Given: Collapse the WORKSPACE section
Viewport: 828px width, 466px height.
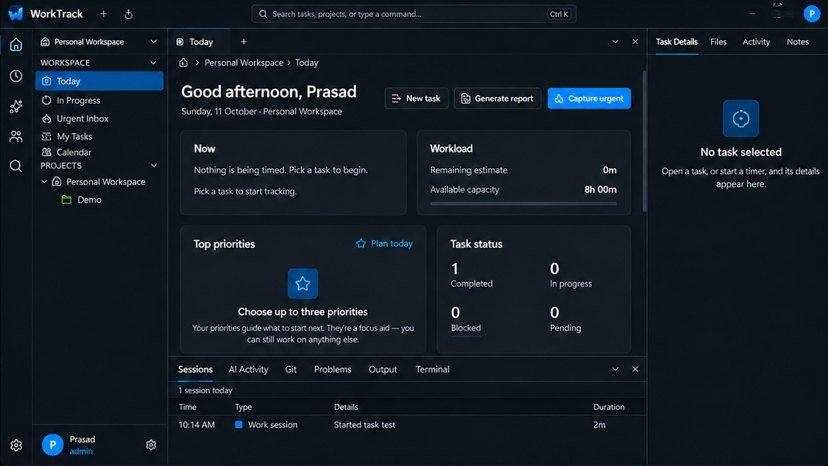Looking at the screenshot, I should [x=153, y=63].
